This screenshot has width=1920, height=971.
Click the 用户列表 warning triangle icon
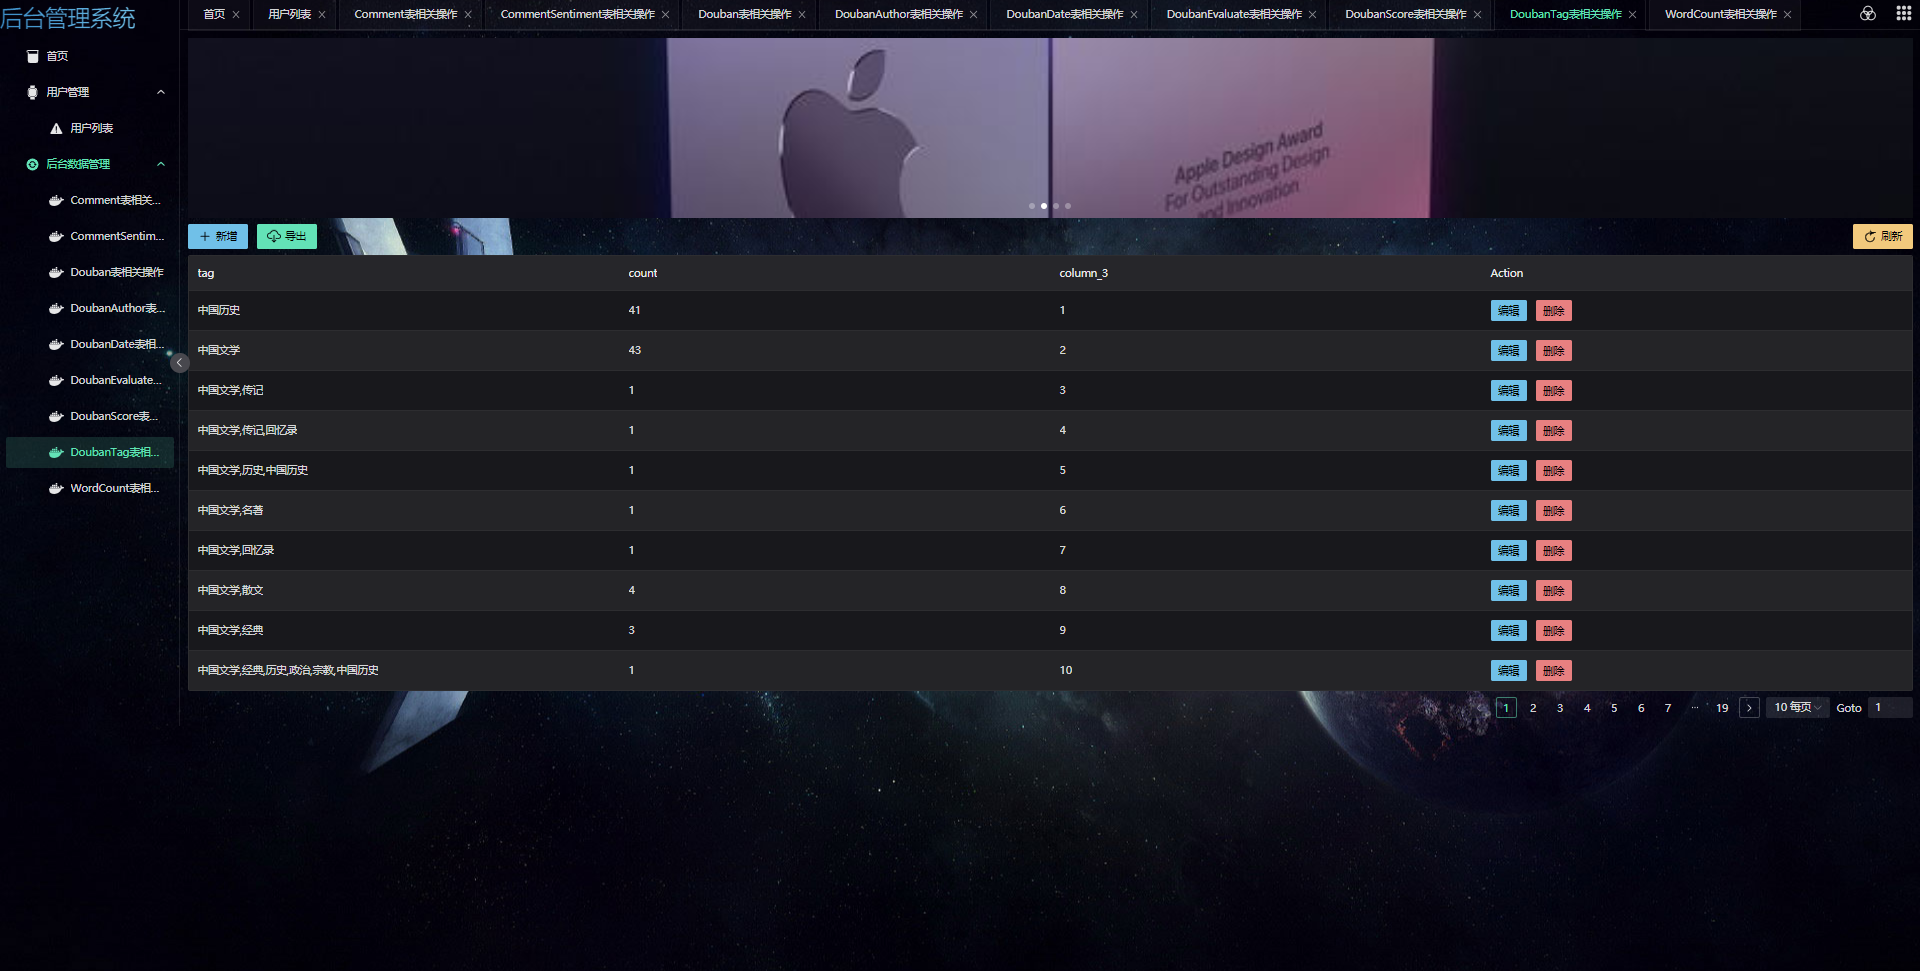point(56,128)
